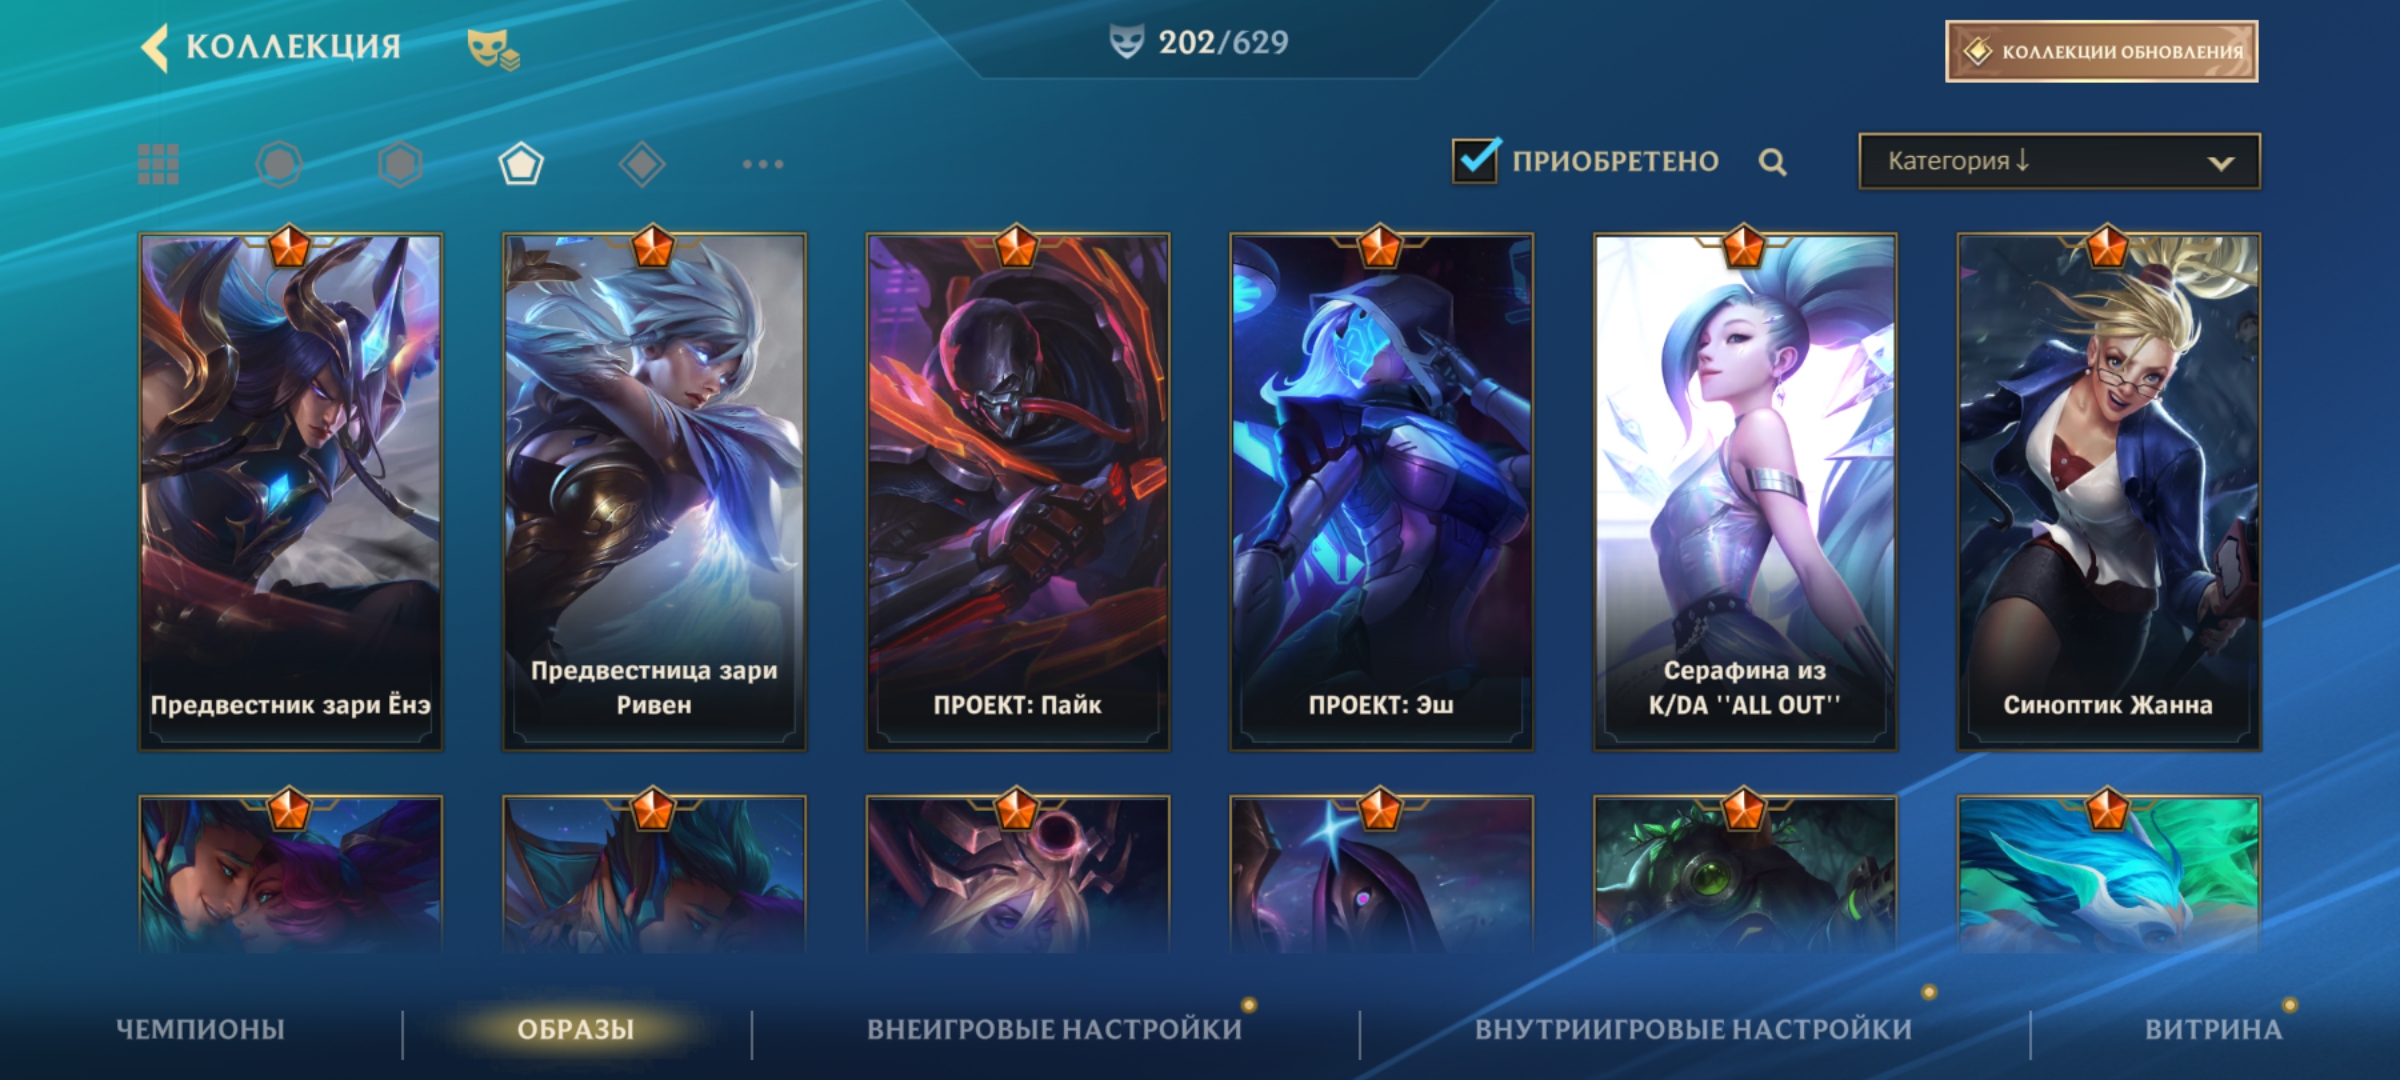Viewport: 2400px width, 1080px height.
Task: Open the masks and coins icon
Action: [493, 49]
